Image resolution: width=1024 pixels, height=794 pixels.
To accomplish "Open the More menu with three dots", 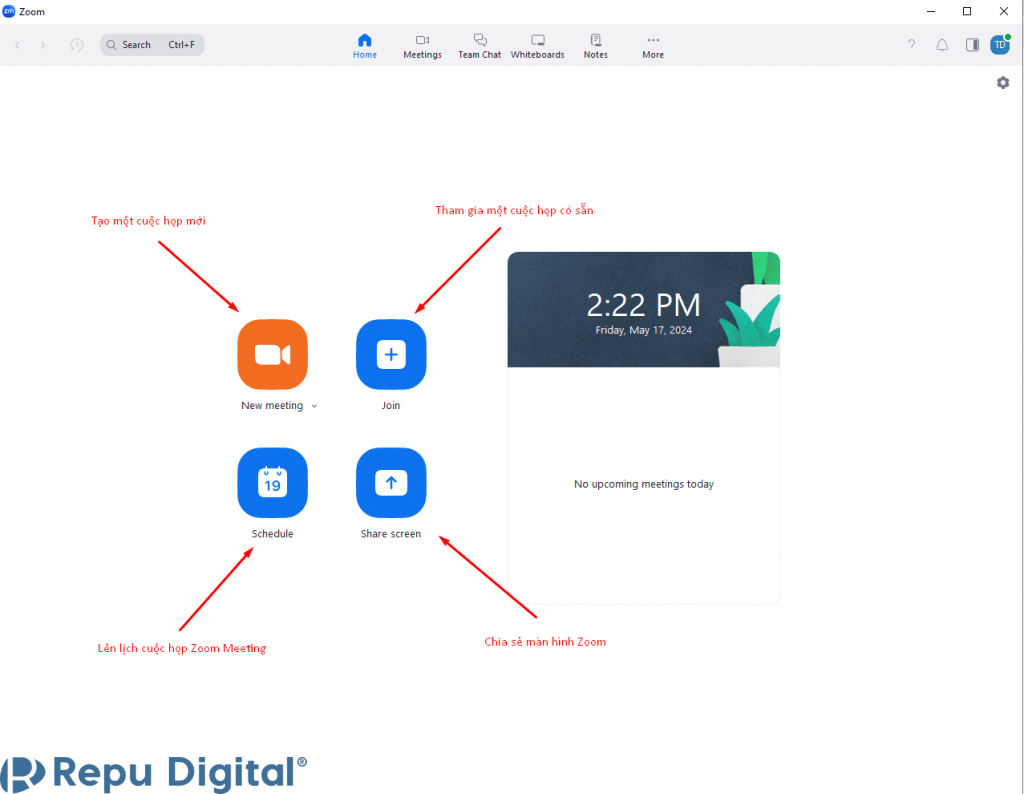I will click(x=653, y=46).
